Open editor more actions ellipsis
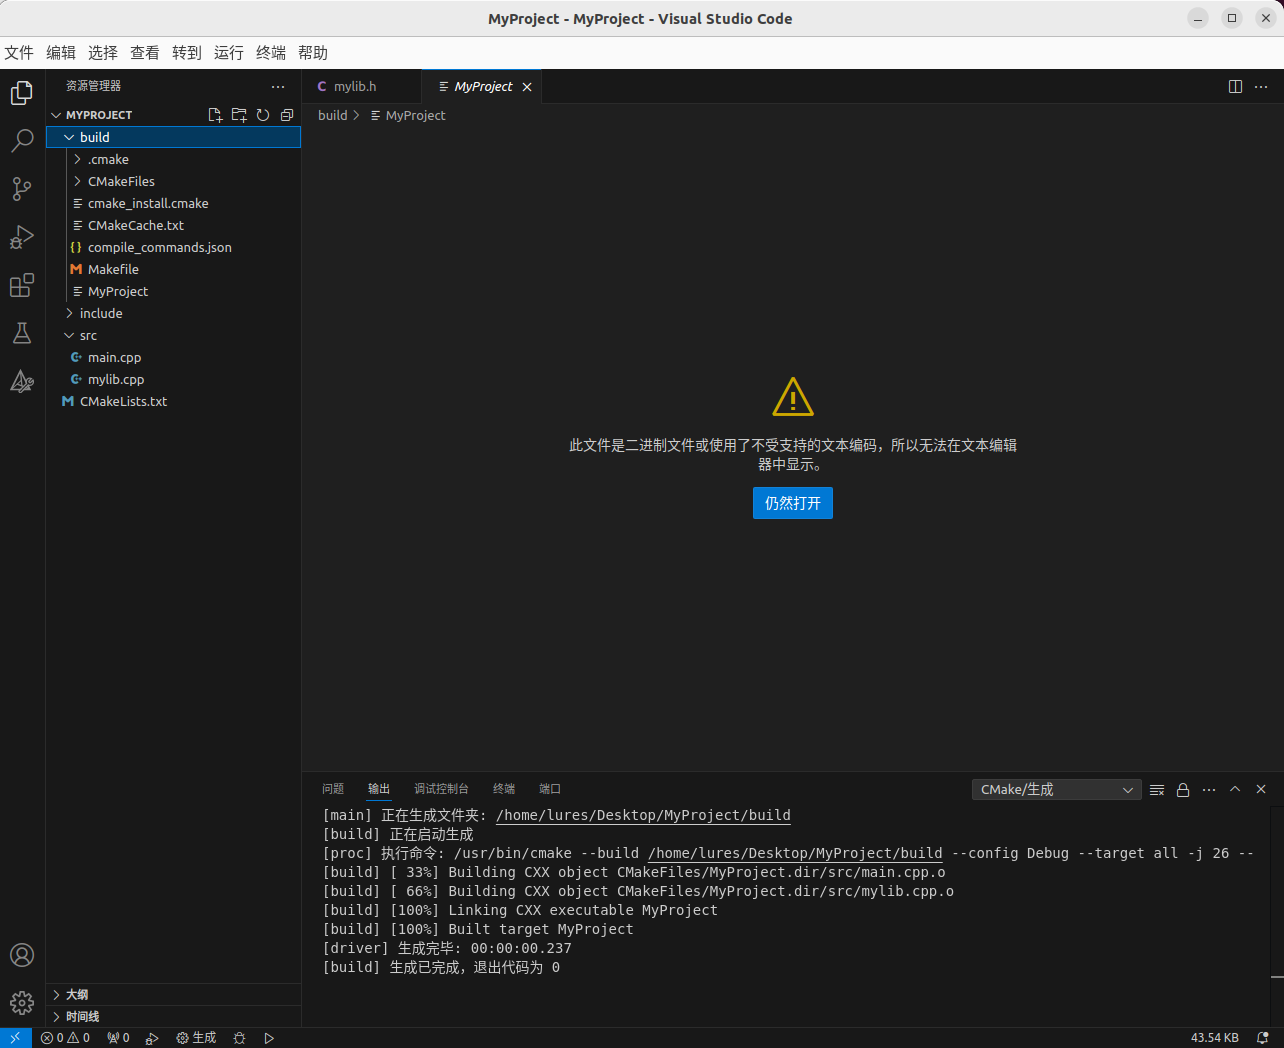 1261,86
